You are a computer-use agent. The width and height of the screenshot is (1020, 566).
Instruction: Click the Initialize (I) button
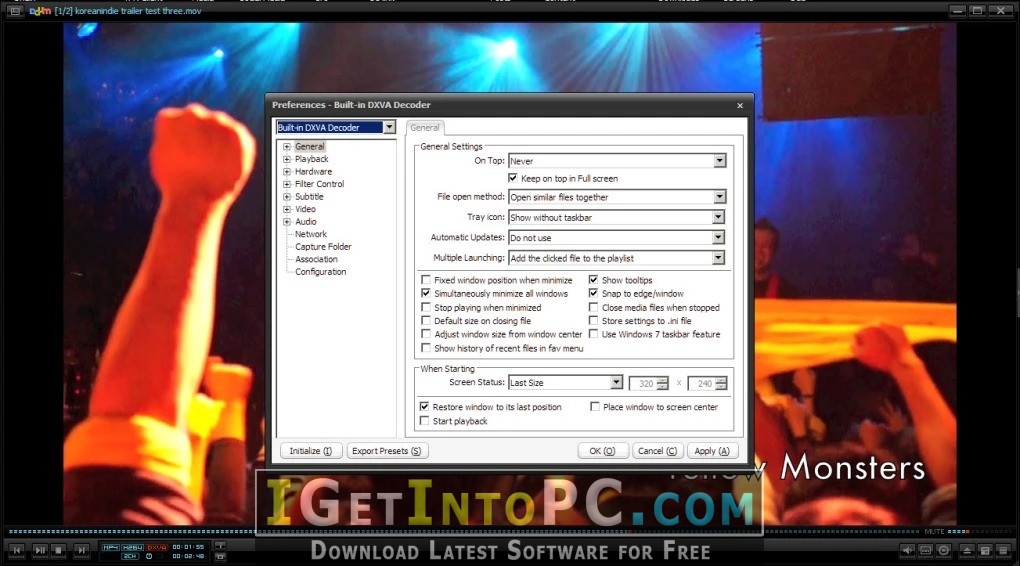click(x=311, y=451)
